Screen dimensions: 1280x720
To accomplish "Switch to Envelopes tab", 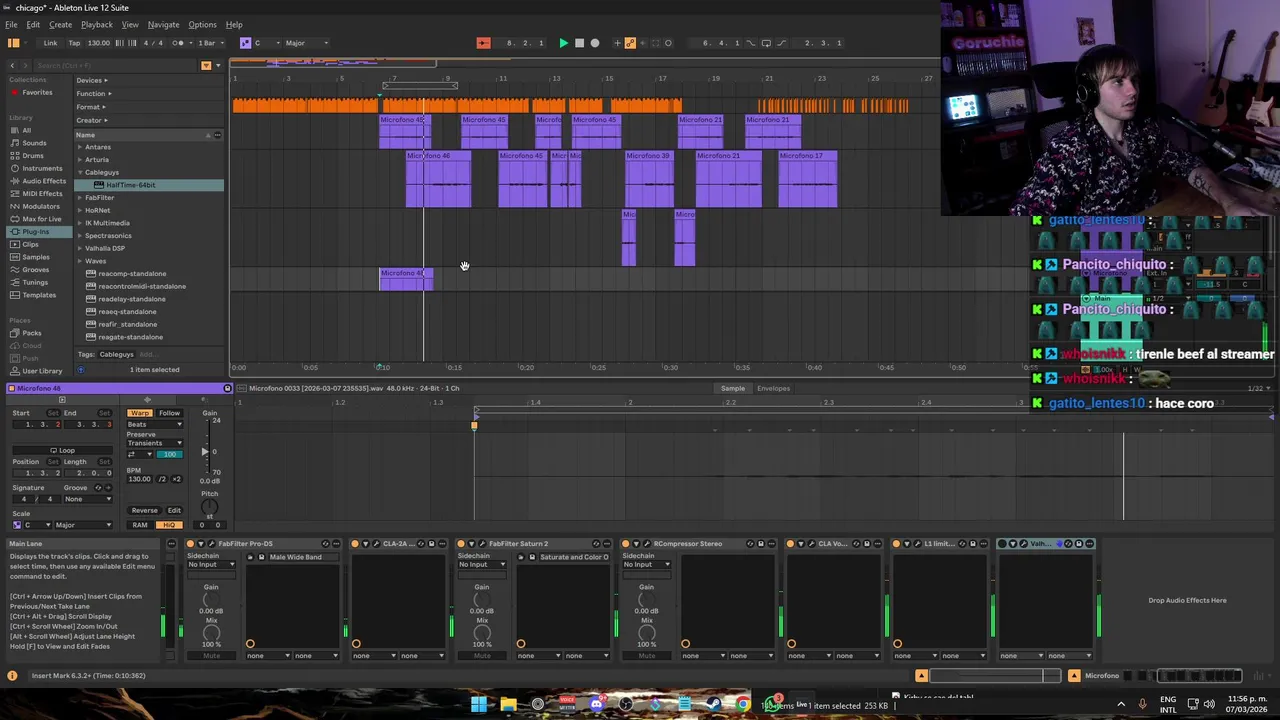I will click(773, 388).
